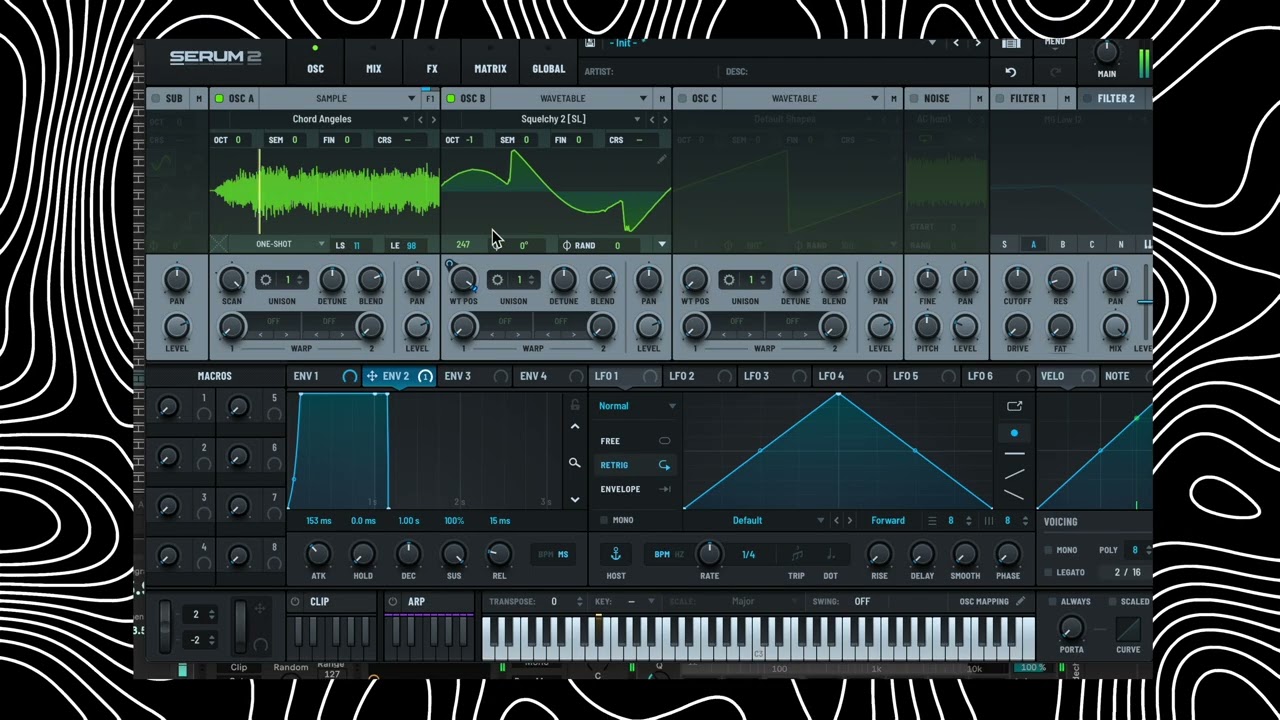This screenshot has width=1280, height=720.
Task: Enable the OSC C power toggle
Action: pos(682,98)
